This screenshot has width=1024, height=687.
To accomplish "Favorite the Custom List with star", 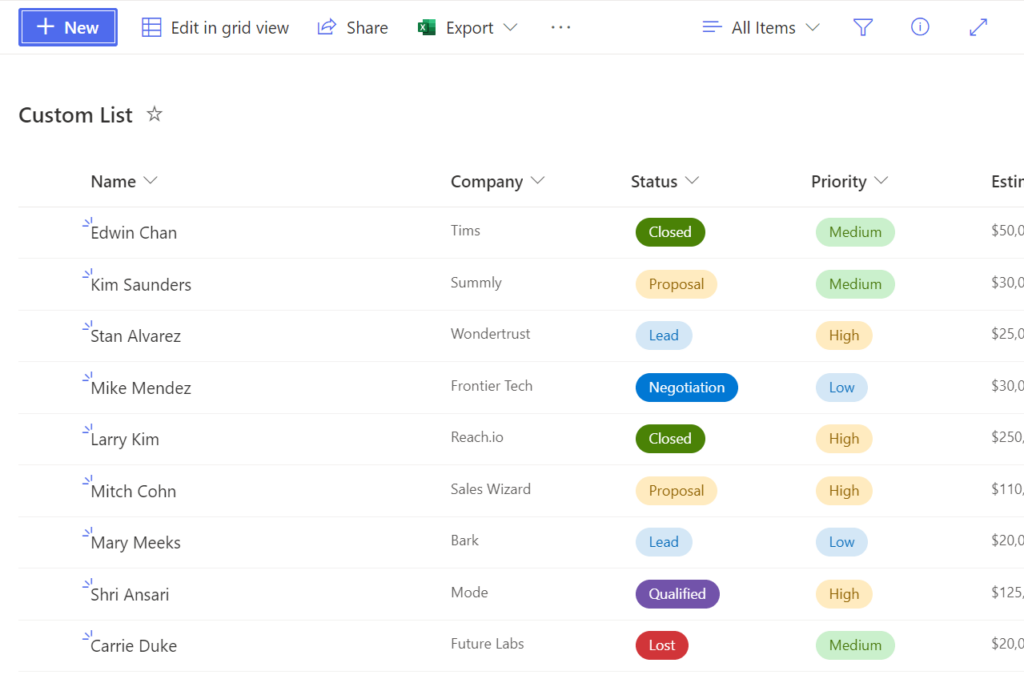I will pos(154,114).
